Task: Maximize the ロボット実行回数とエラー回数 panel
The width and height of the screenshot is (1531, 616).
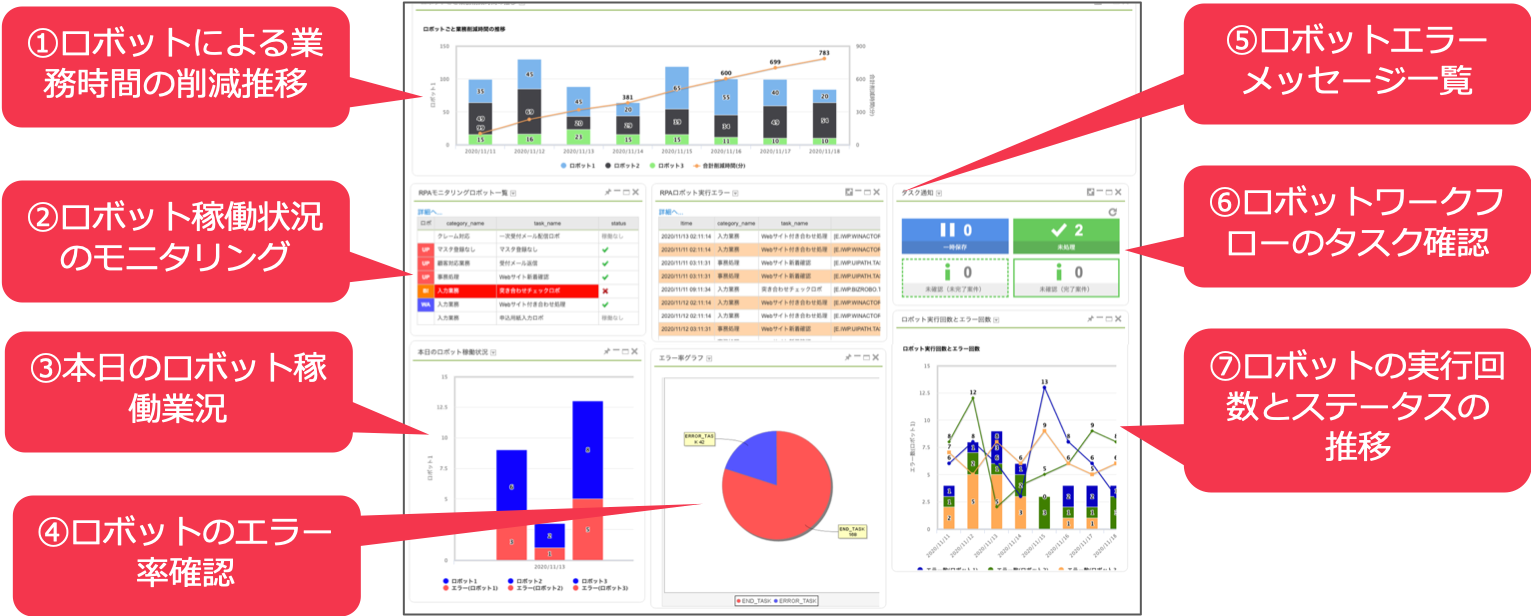Action: point(1108,319)
